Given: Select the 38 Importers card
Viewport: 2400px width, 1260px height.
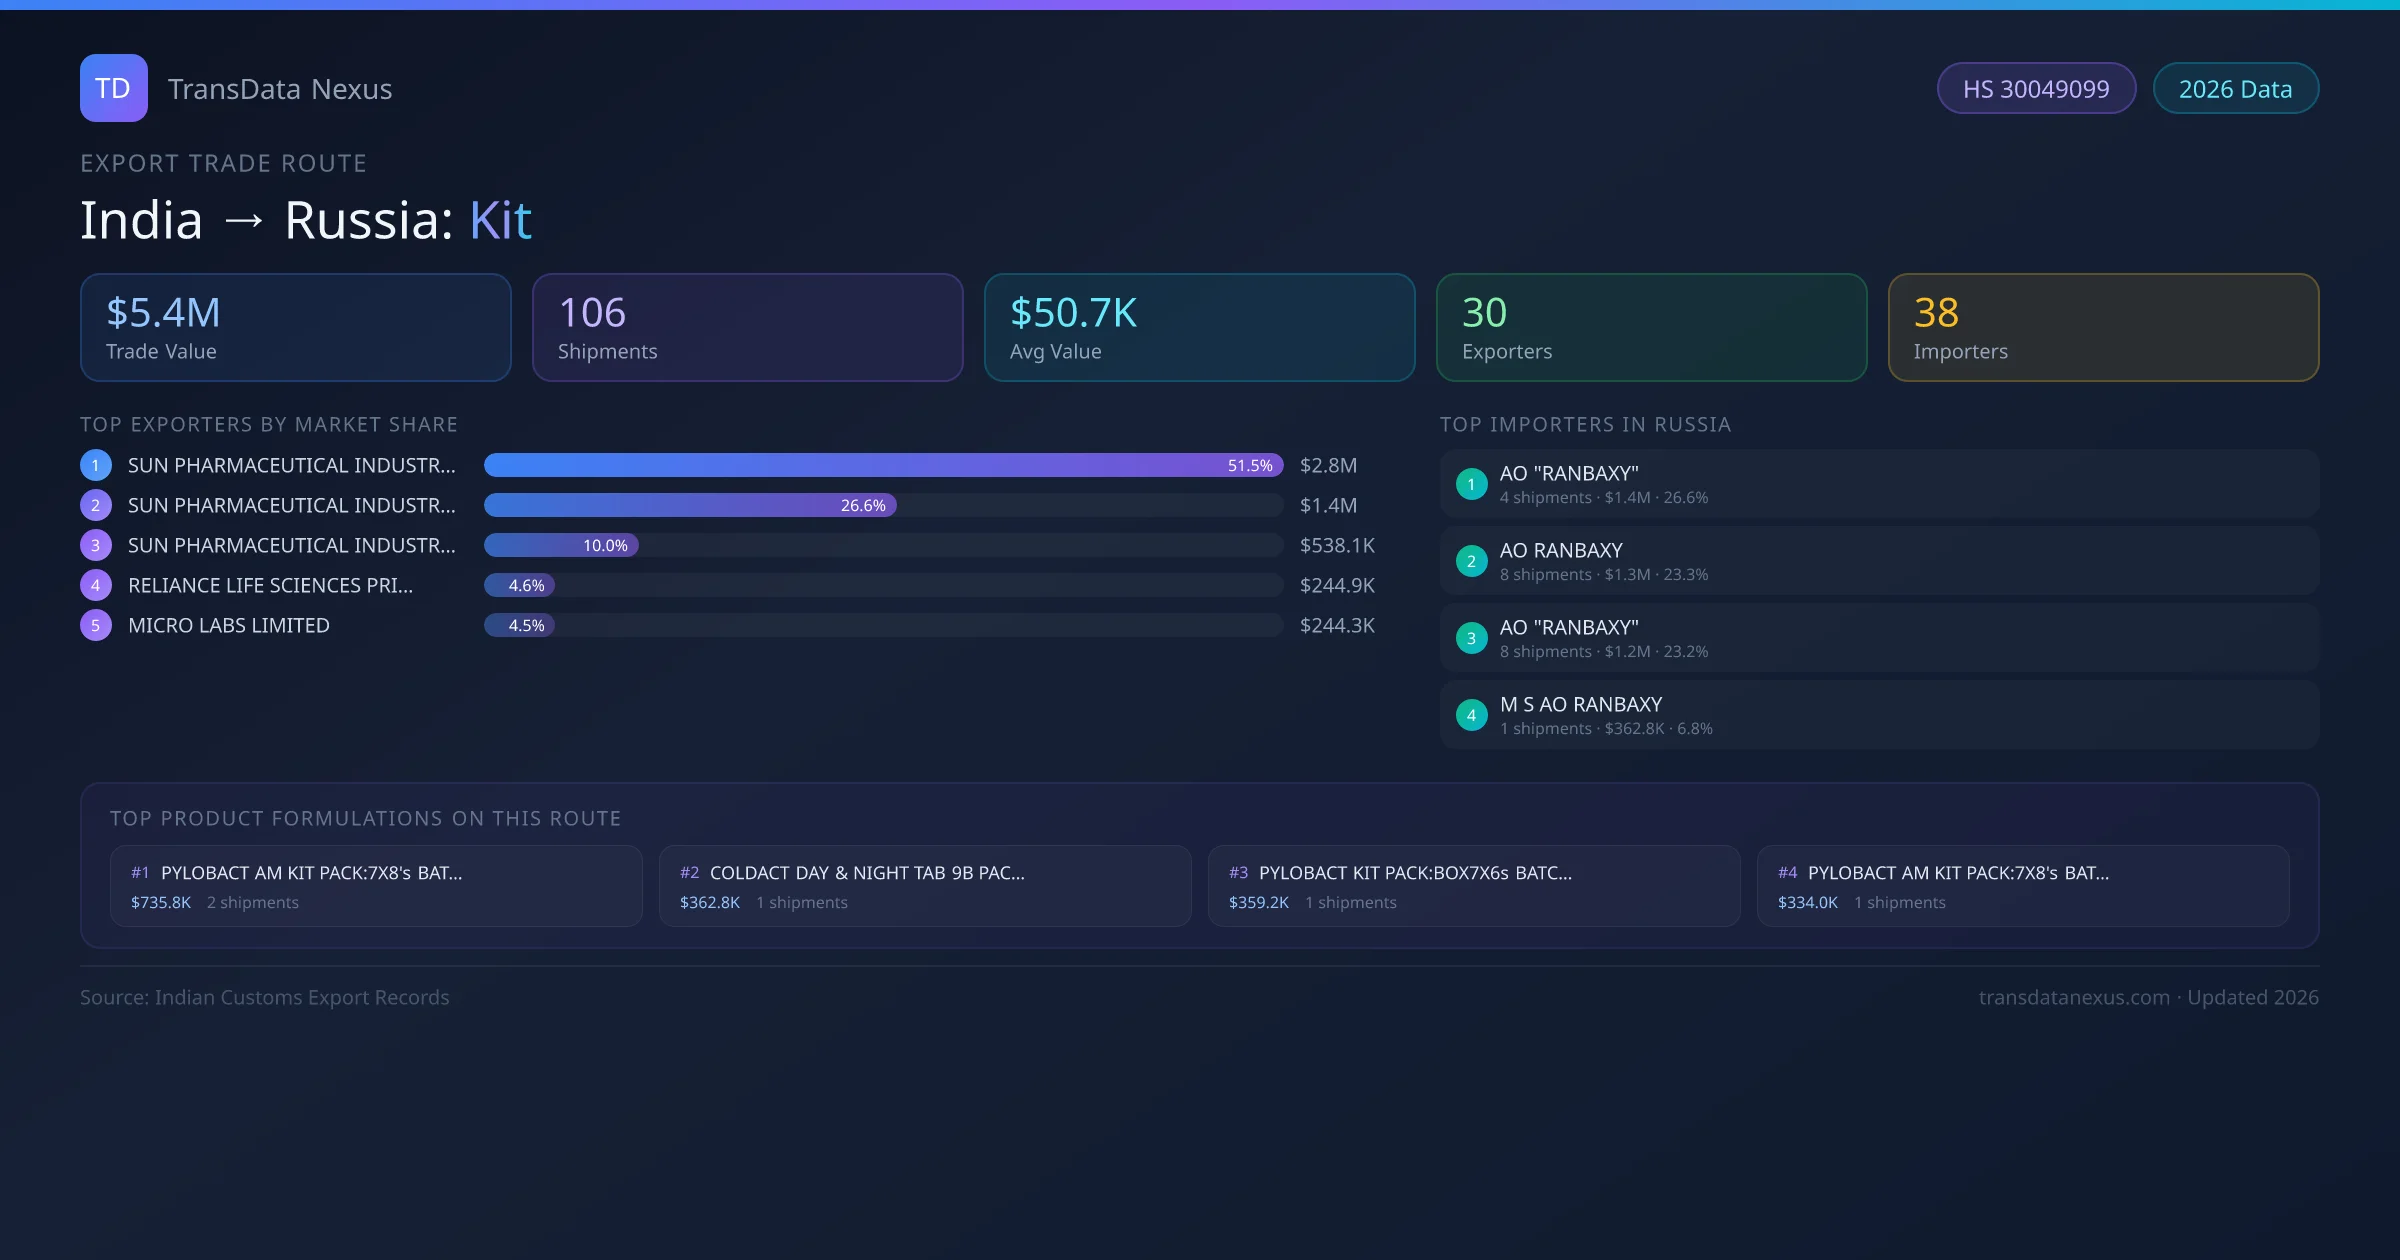Looking at the screenshot, I should [2103, 327].
